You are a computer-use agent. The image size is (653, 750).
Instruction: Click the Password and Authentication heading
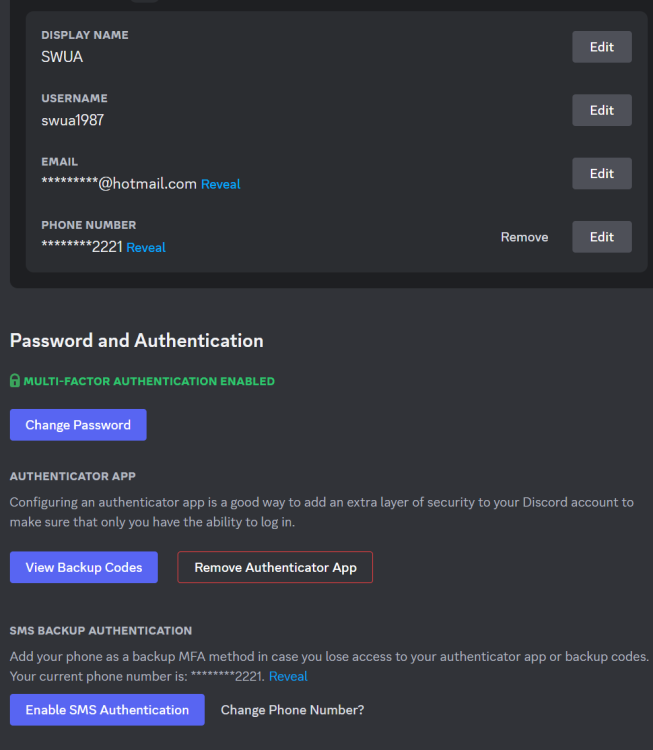click(x=136, y=341)
